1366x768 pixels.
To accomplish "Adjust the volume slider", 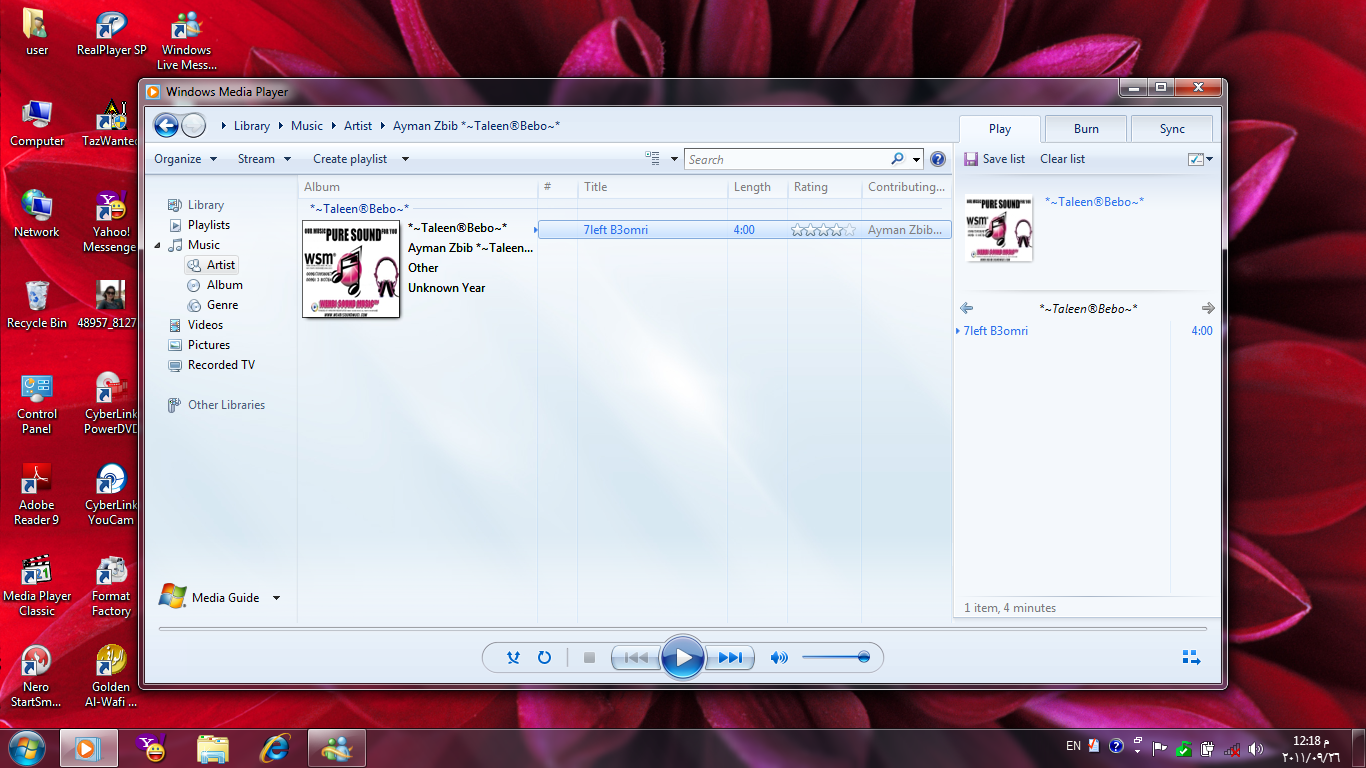I will [836, 658].
